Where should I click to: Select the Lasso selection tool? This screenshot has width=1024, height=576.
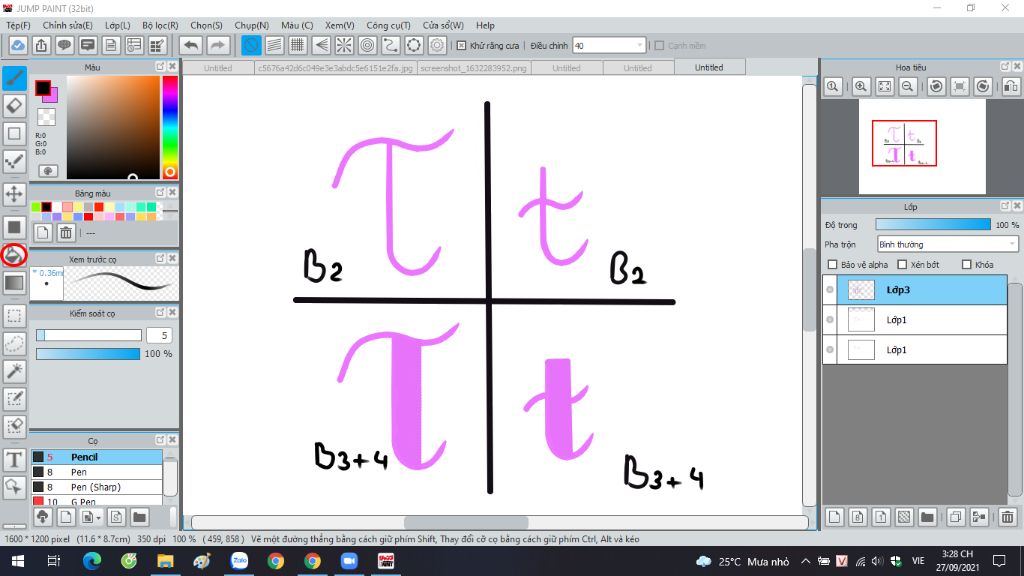14,344
